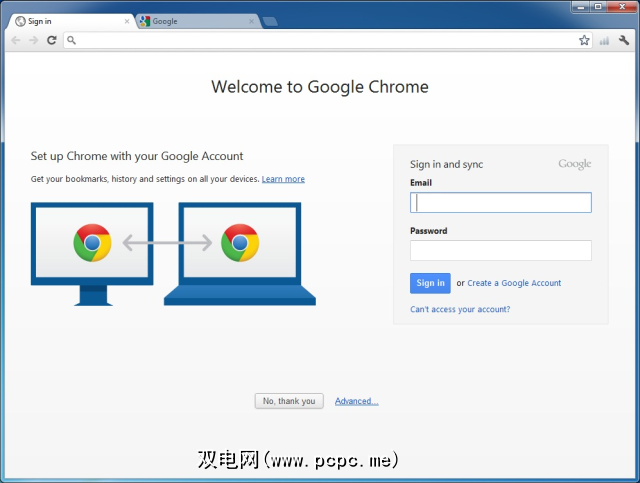
Task: Close the Google tab
Action: [251, 21]
